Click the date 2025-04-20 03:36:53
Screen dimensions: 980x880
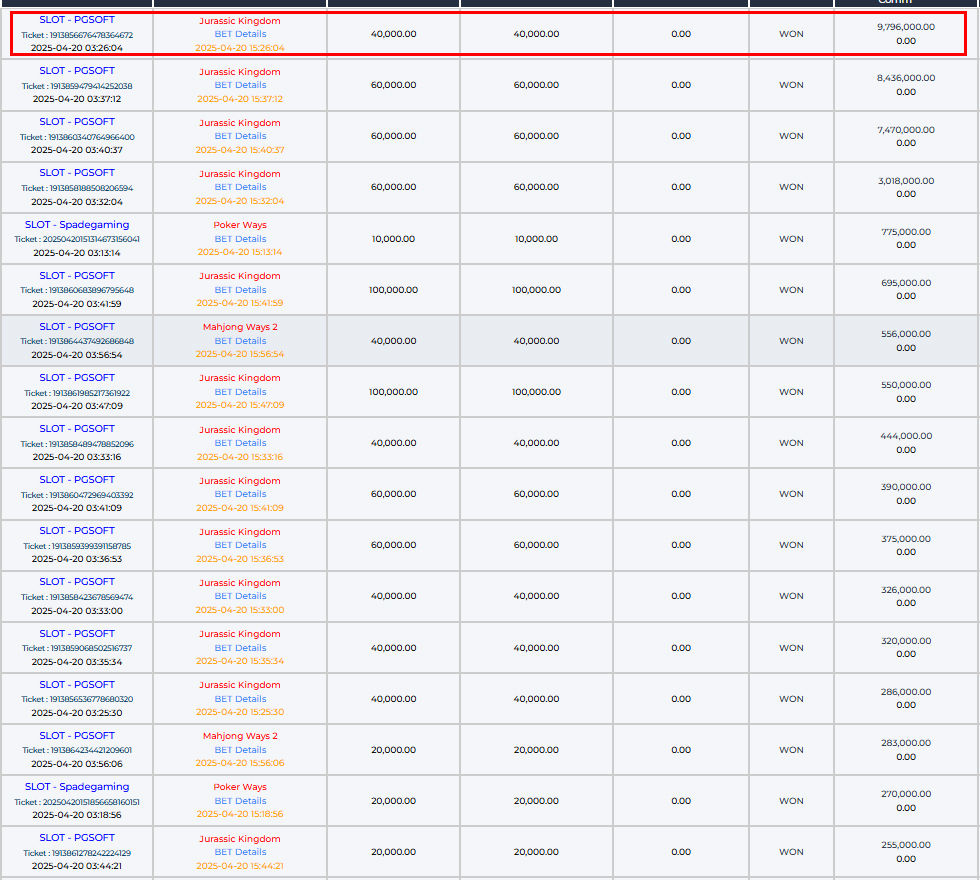pyautogui.click(x=77, y=559)
